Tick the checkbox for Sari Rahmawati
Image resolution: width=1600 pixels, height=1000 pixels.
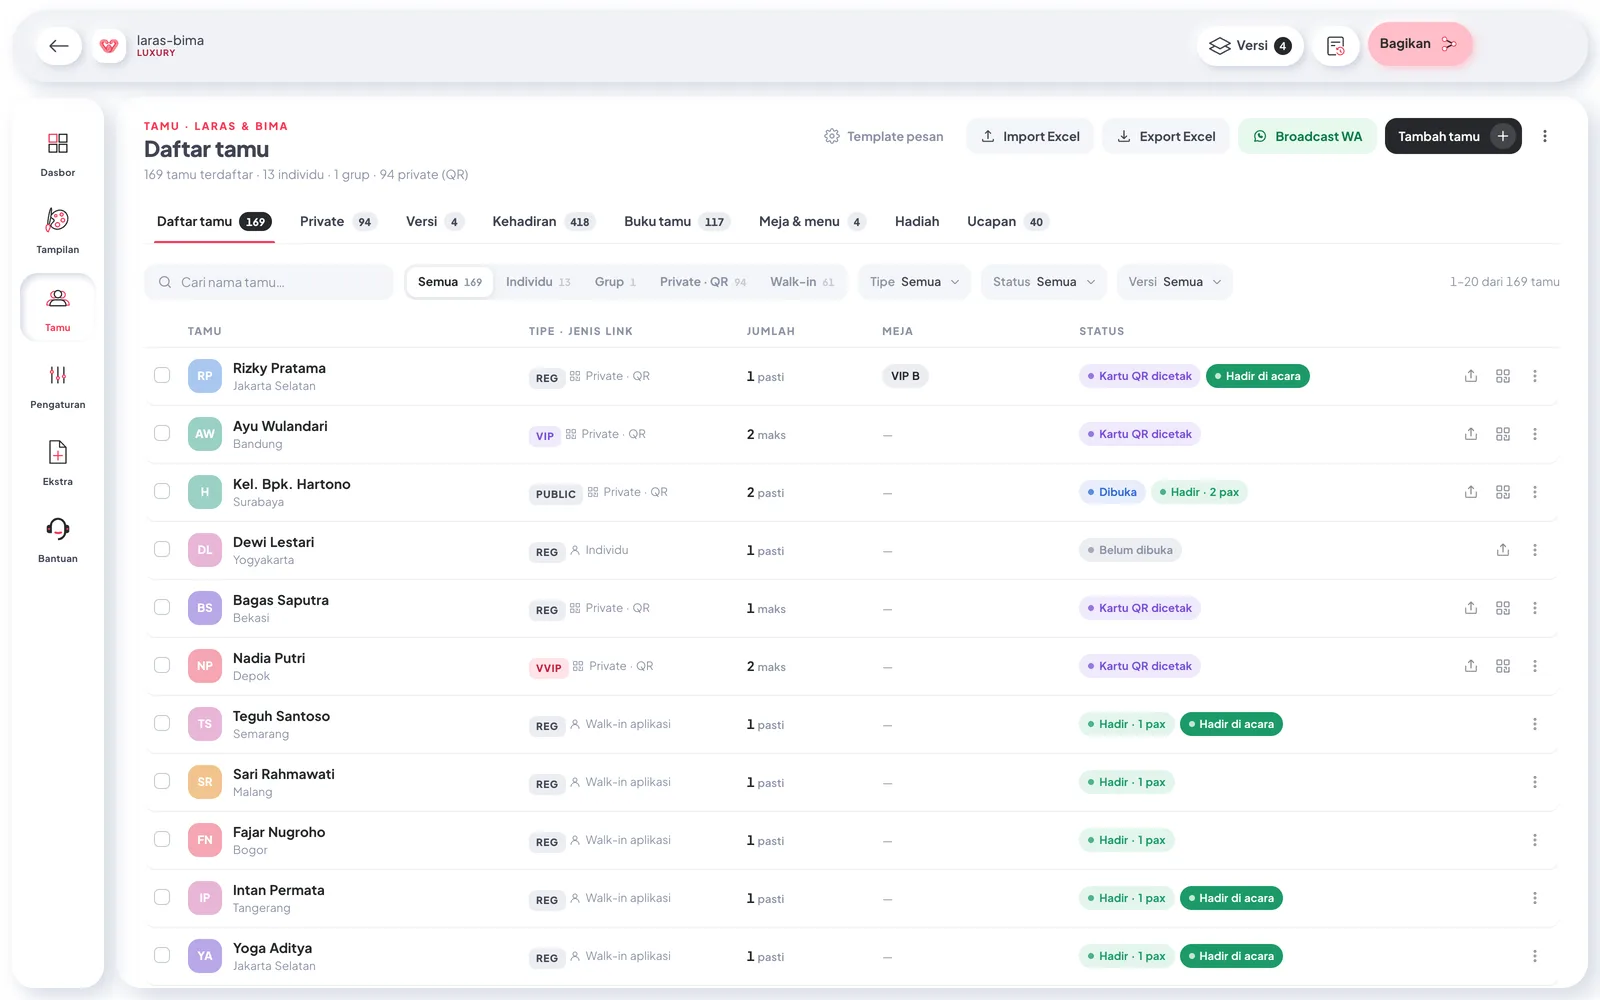point(162,781)
